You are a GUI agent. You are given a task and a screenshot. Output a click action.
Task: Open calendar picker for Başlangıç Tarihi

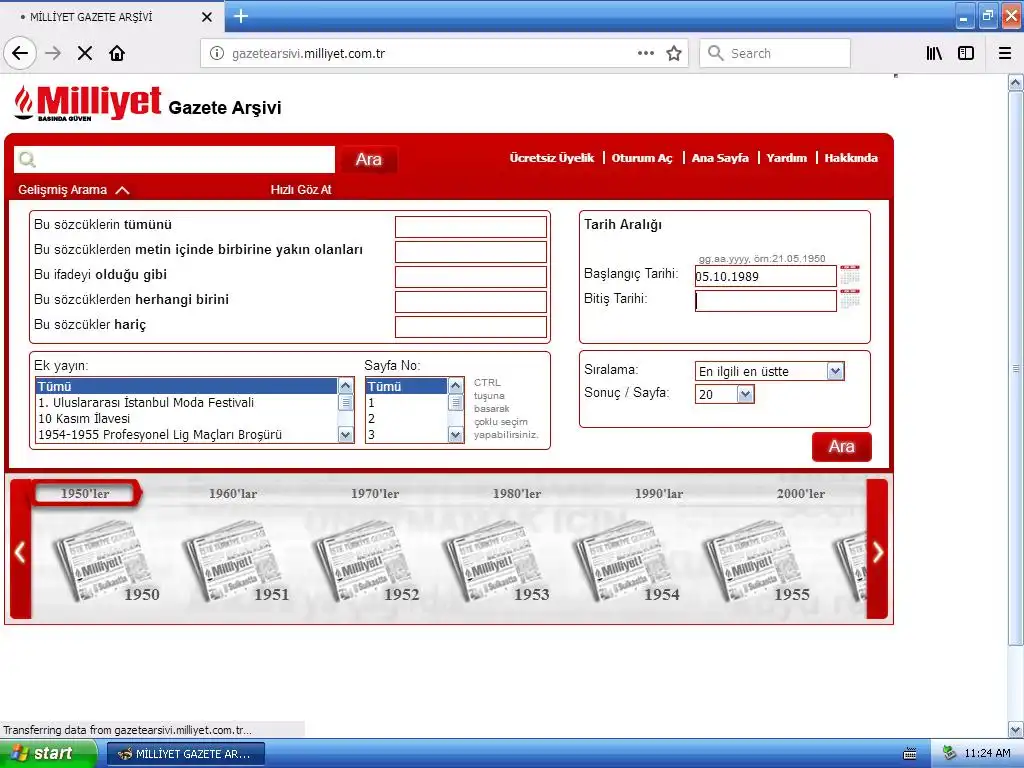click(850, 275)
